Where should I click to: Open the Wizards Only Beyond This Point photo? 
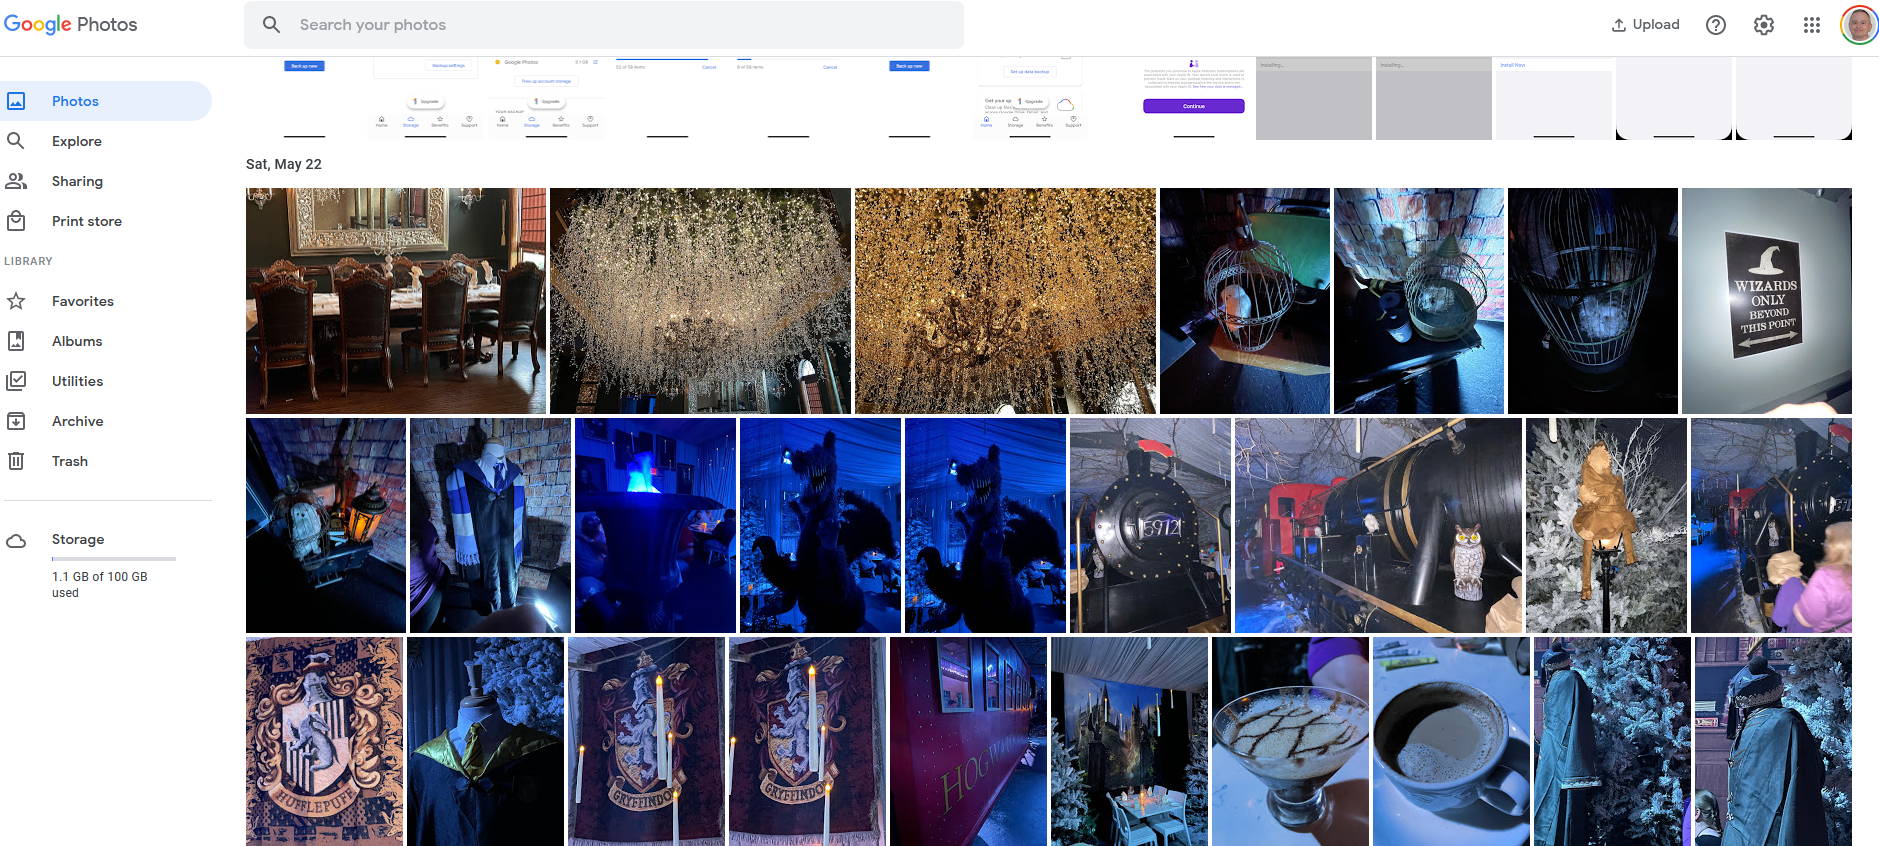pyautogui.click(x=1767, y=301)
